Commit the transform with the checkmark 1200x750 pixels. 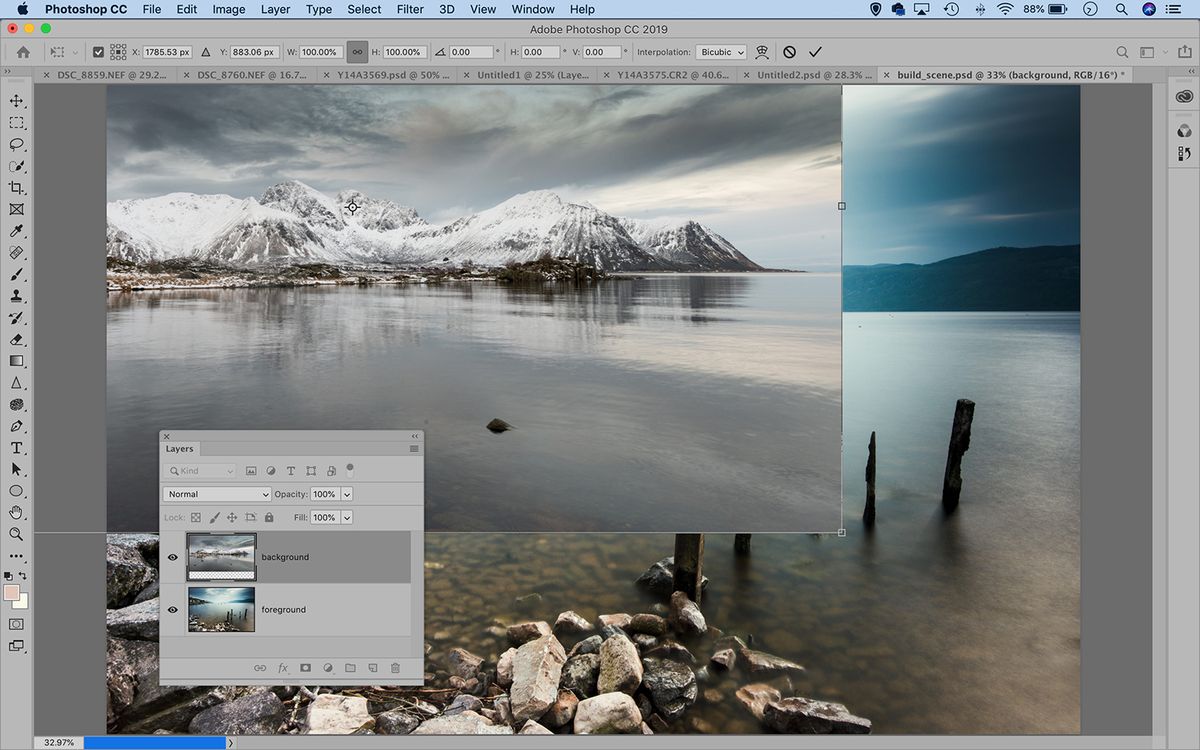815,51
